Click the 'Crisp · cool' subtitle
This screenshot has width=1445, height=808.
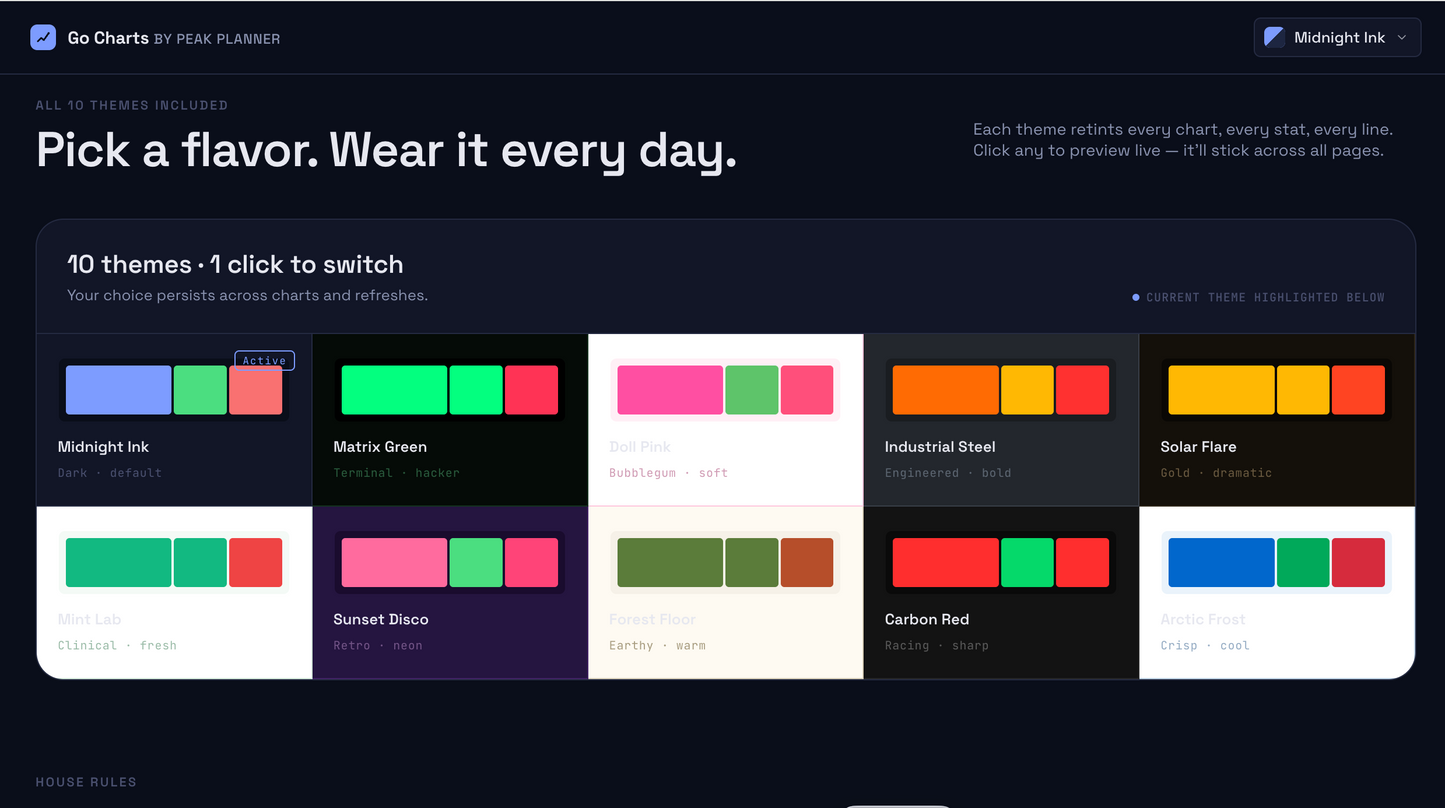[x=1205, y=646]
